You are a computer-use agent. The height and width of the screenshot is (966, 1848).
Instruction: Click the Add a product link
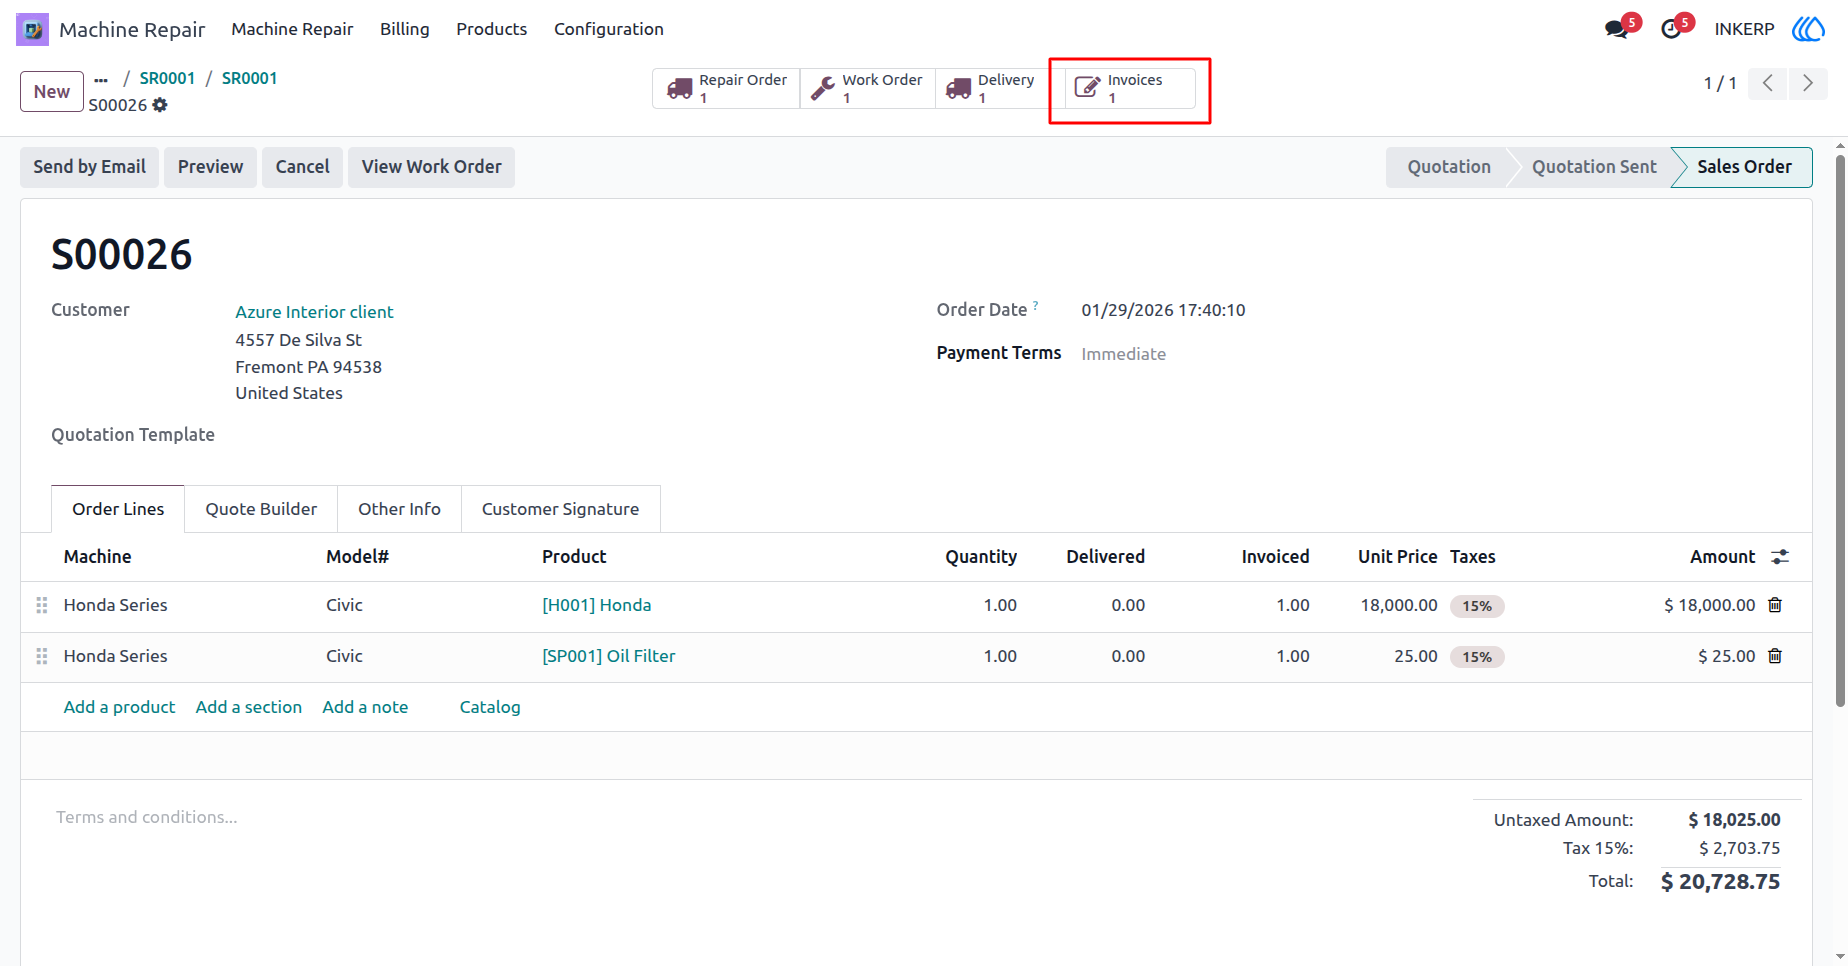(119, 707)
